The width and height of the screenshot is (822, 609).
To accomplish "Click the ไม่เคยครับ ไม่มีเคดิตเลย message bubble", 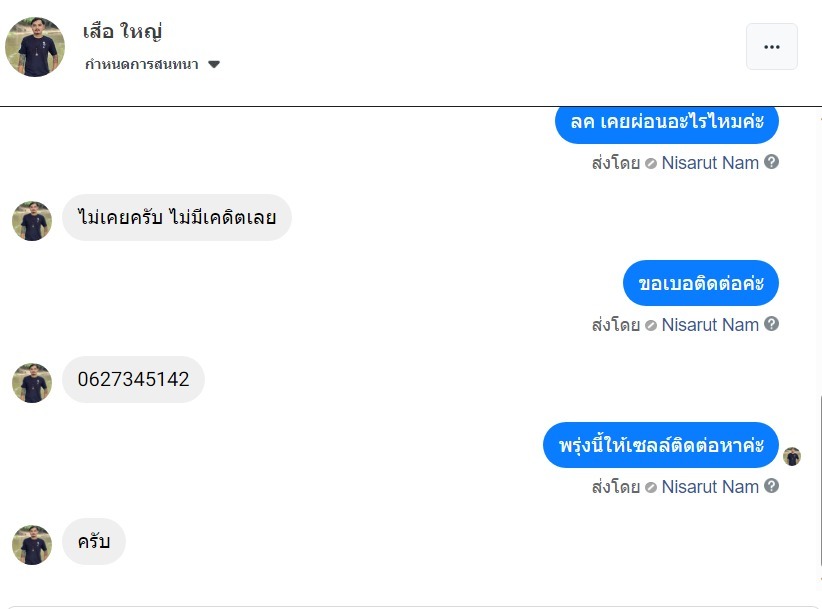I will coord(177,217).
